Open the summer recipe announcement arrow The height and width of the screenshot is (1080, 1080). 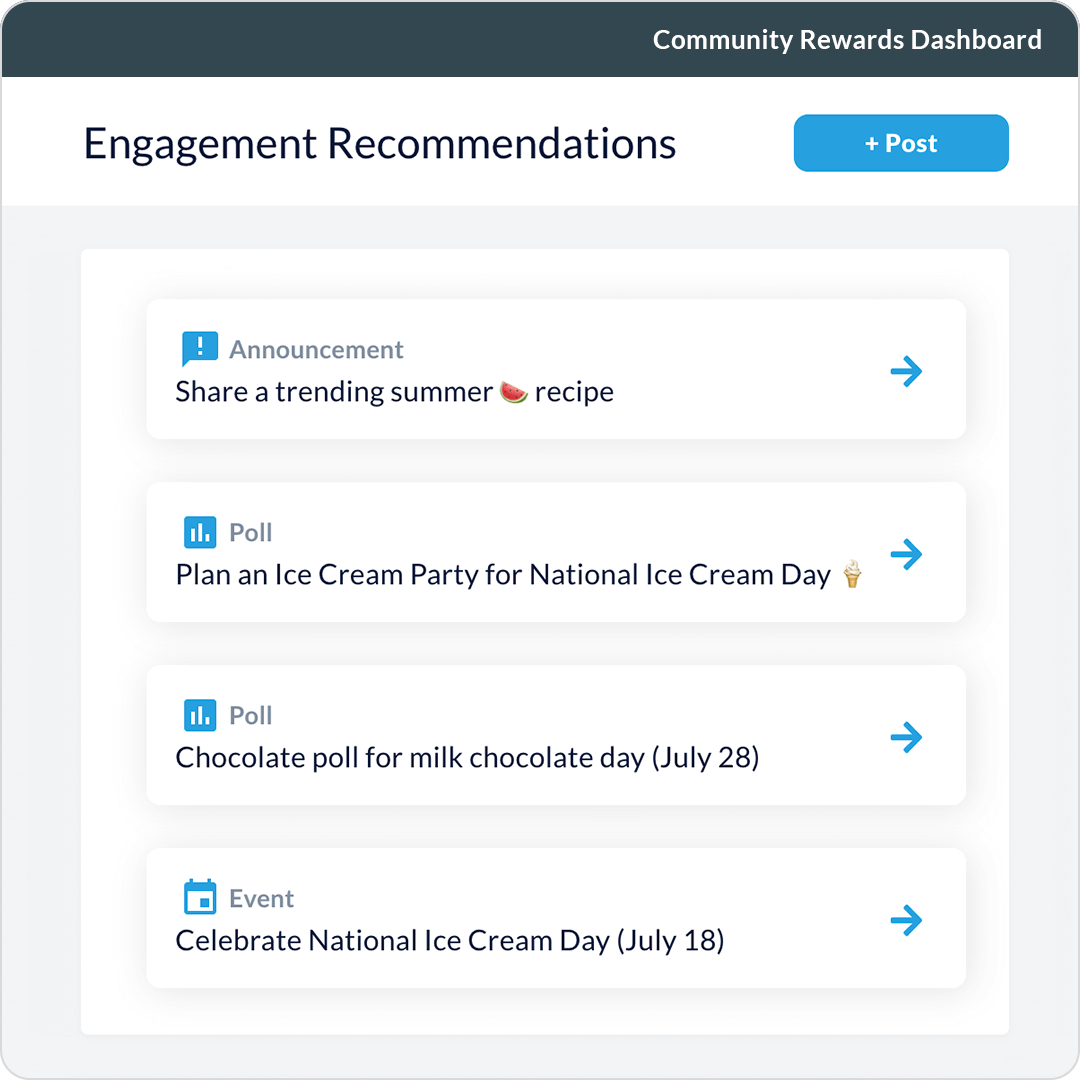pyautogui.click(x=906, y=372)
